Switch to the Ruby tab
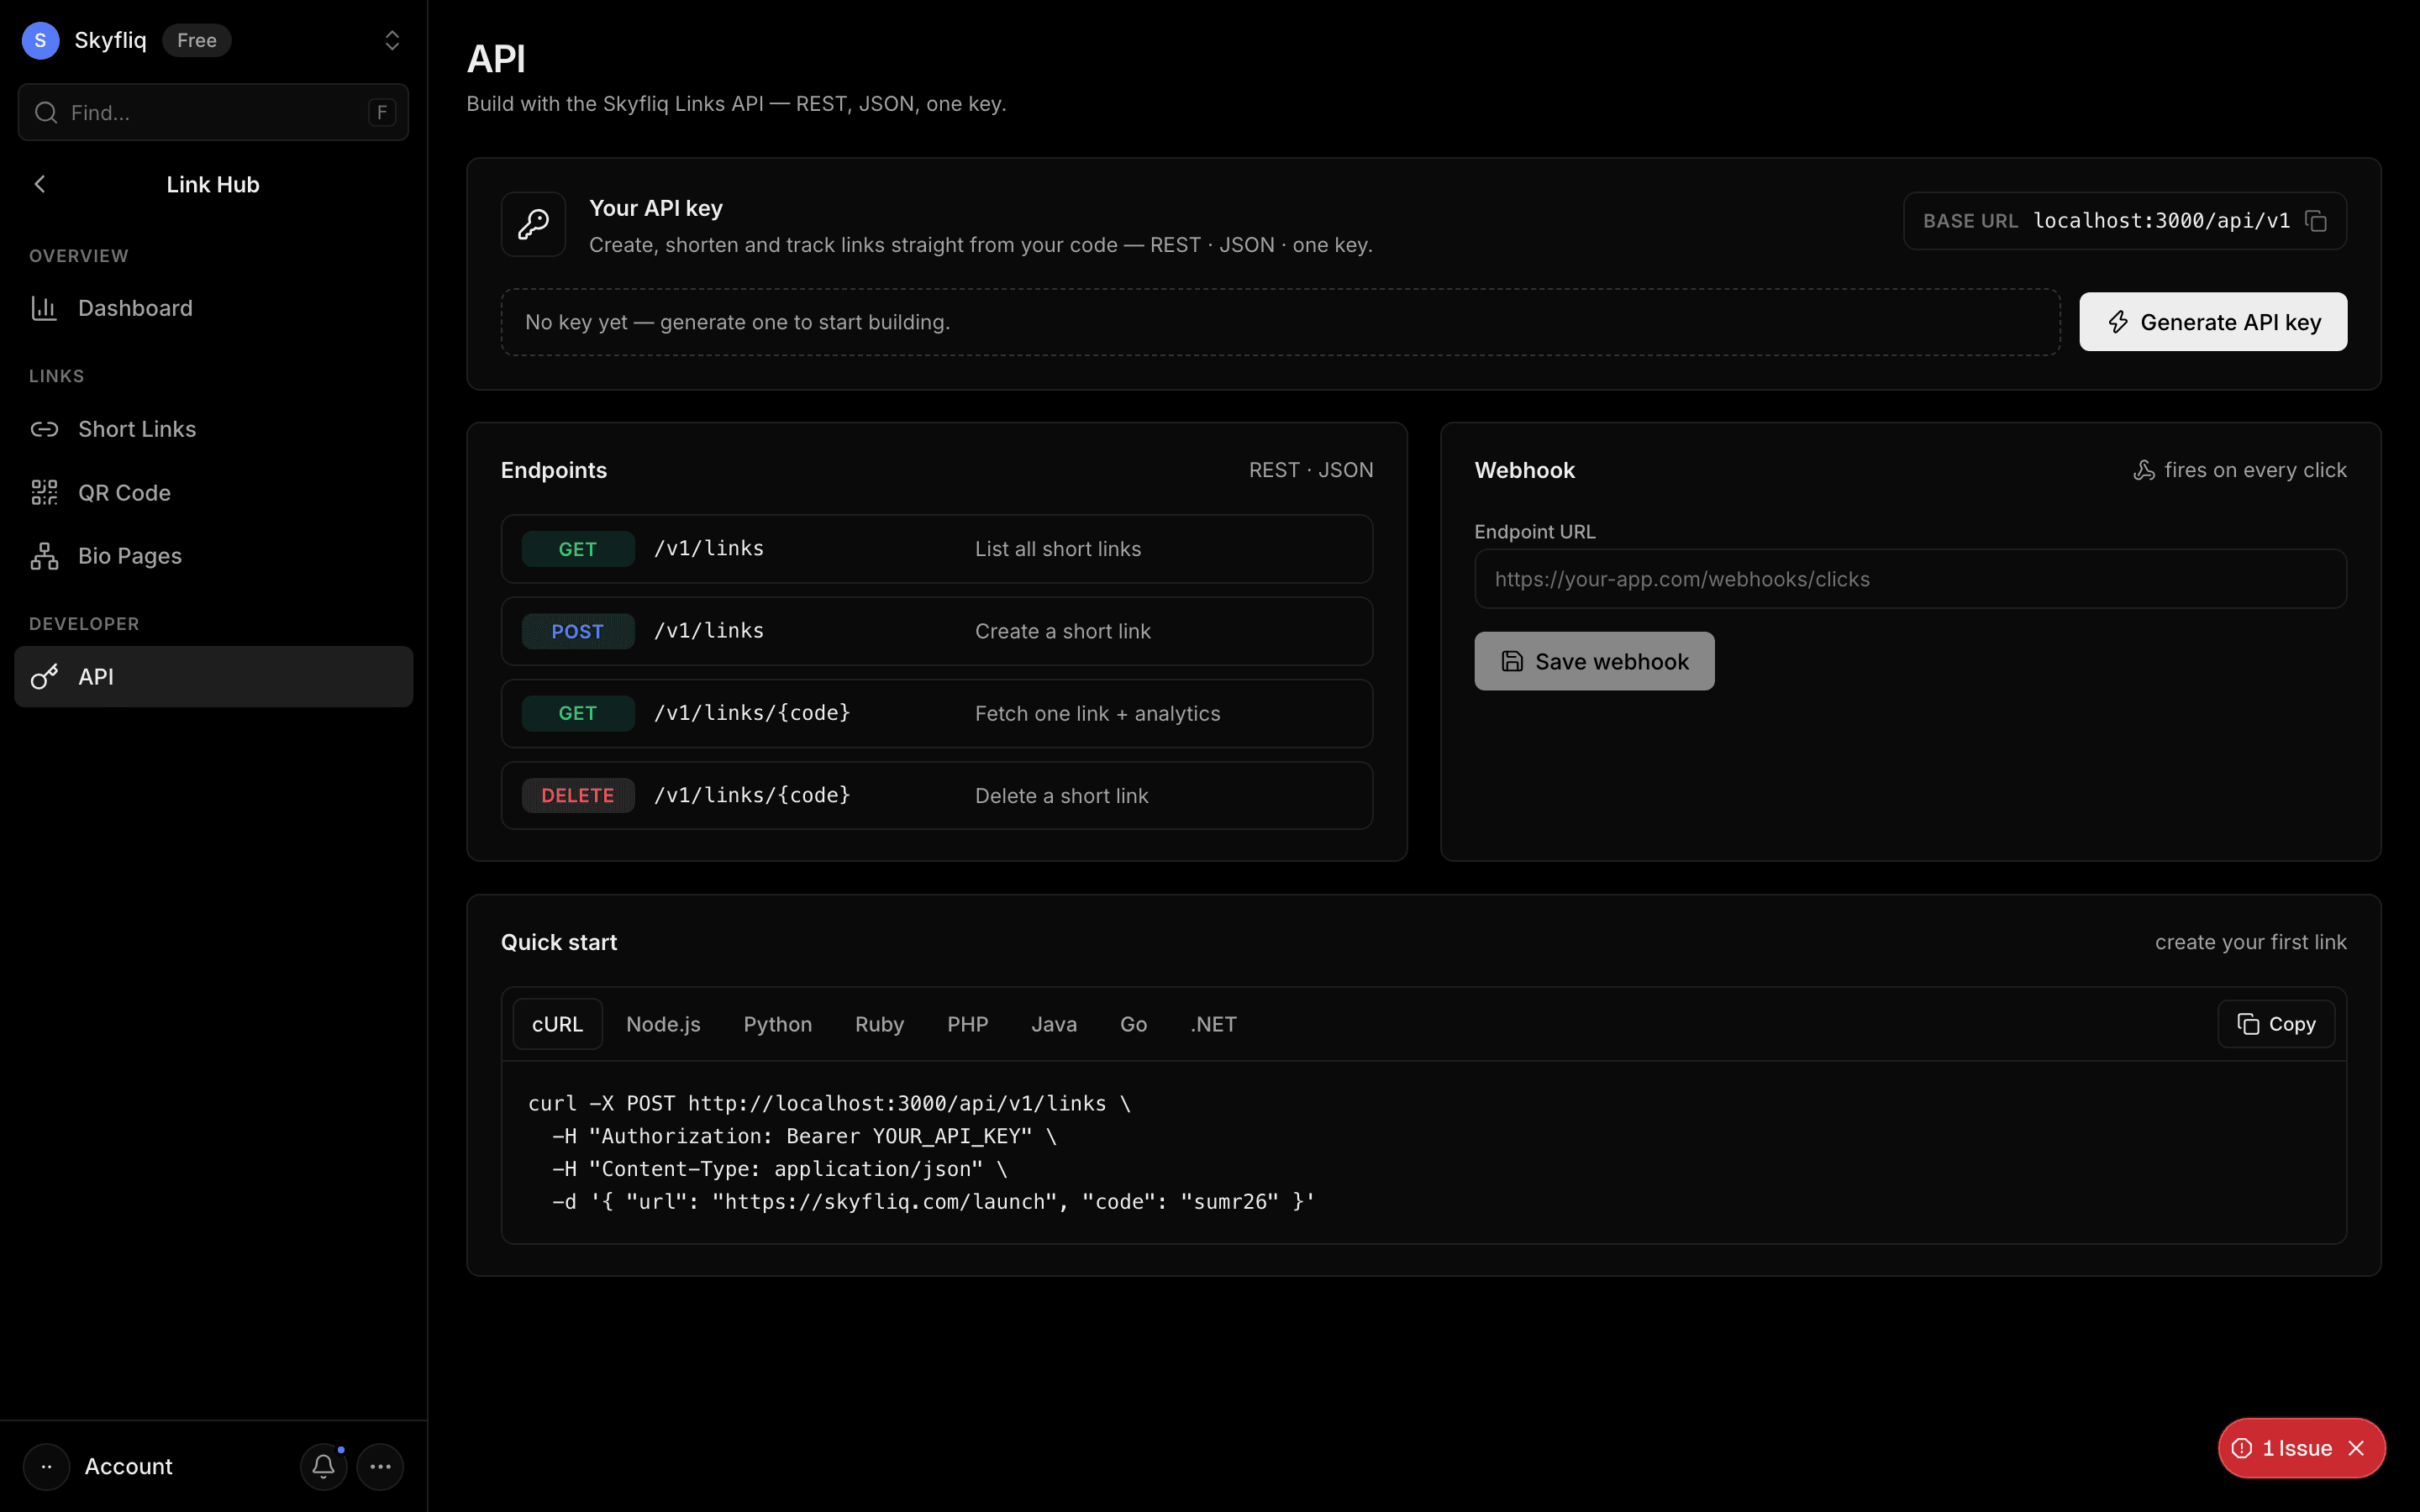This screenshot has height=1512, width=2420. [879, 1024]
